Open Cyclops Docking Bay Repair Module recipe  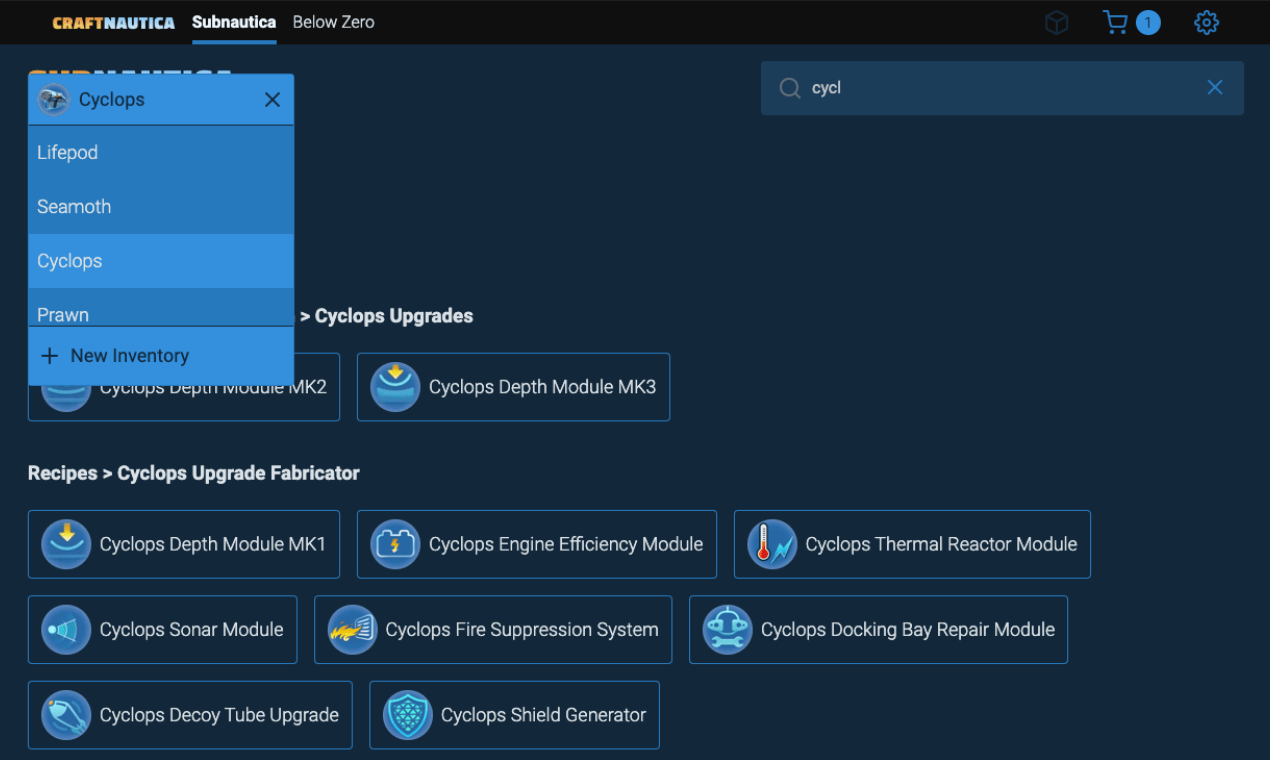tap(878, 630)
